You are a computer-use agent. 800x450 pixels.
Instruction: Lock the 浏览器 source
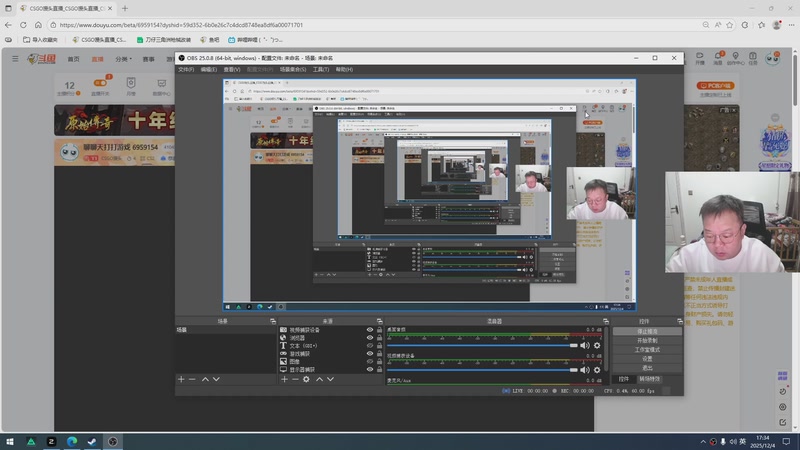pyautogui.click(x=380, y=338)
